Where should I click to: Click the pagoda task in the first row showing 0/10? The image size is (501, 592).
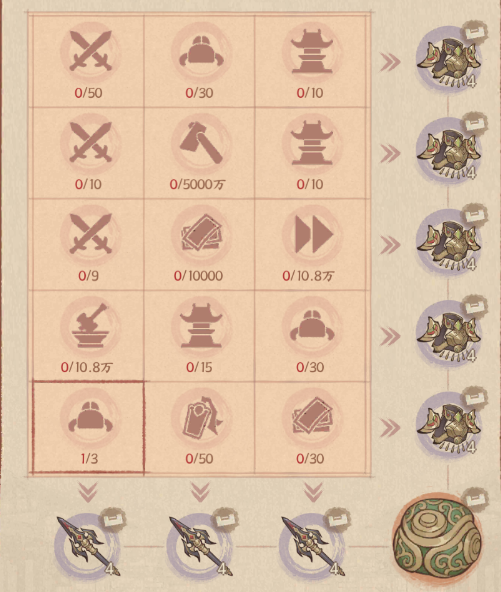[x=310, y=62]
